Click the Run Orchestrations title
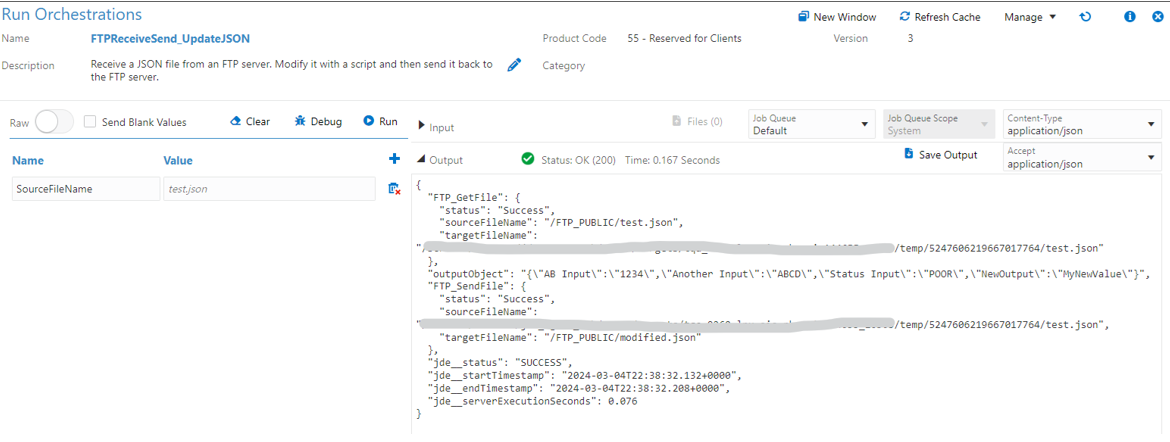 [x=72, y=13]
